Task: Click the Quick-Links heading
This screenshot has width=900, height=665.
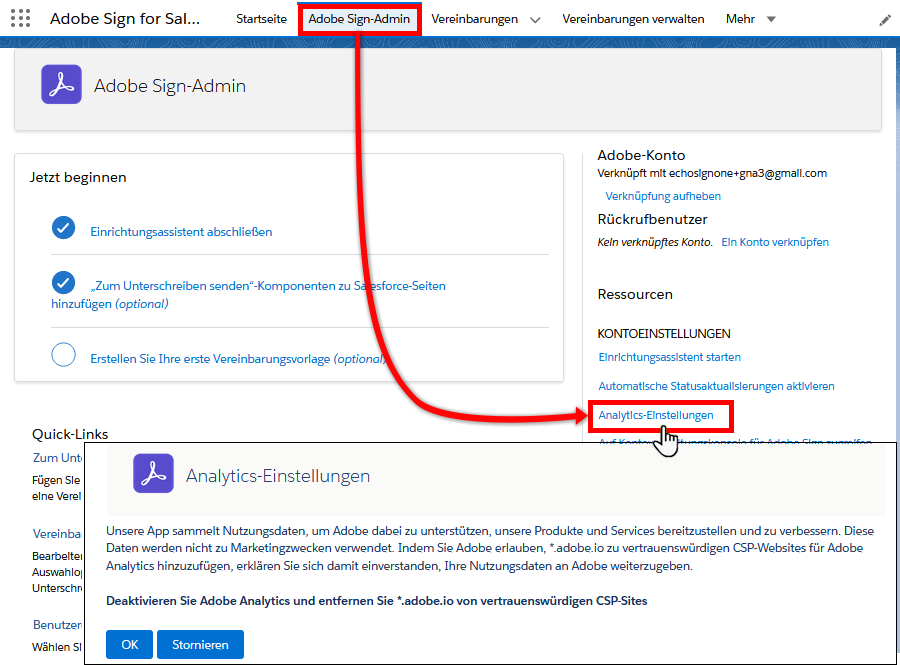Action: 70,434
